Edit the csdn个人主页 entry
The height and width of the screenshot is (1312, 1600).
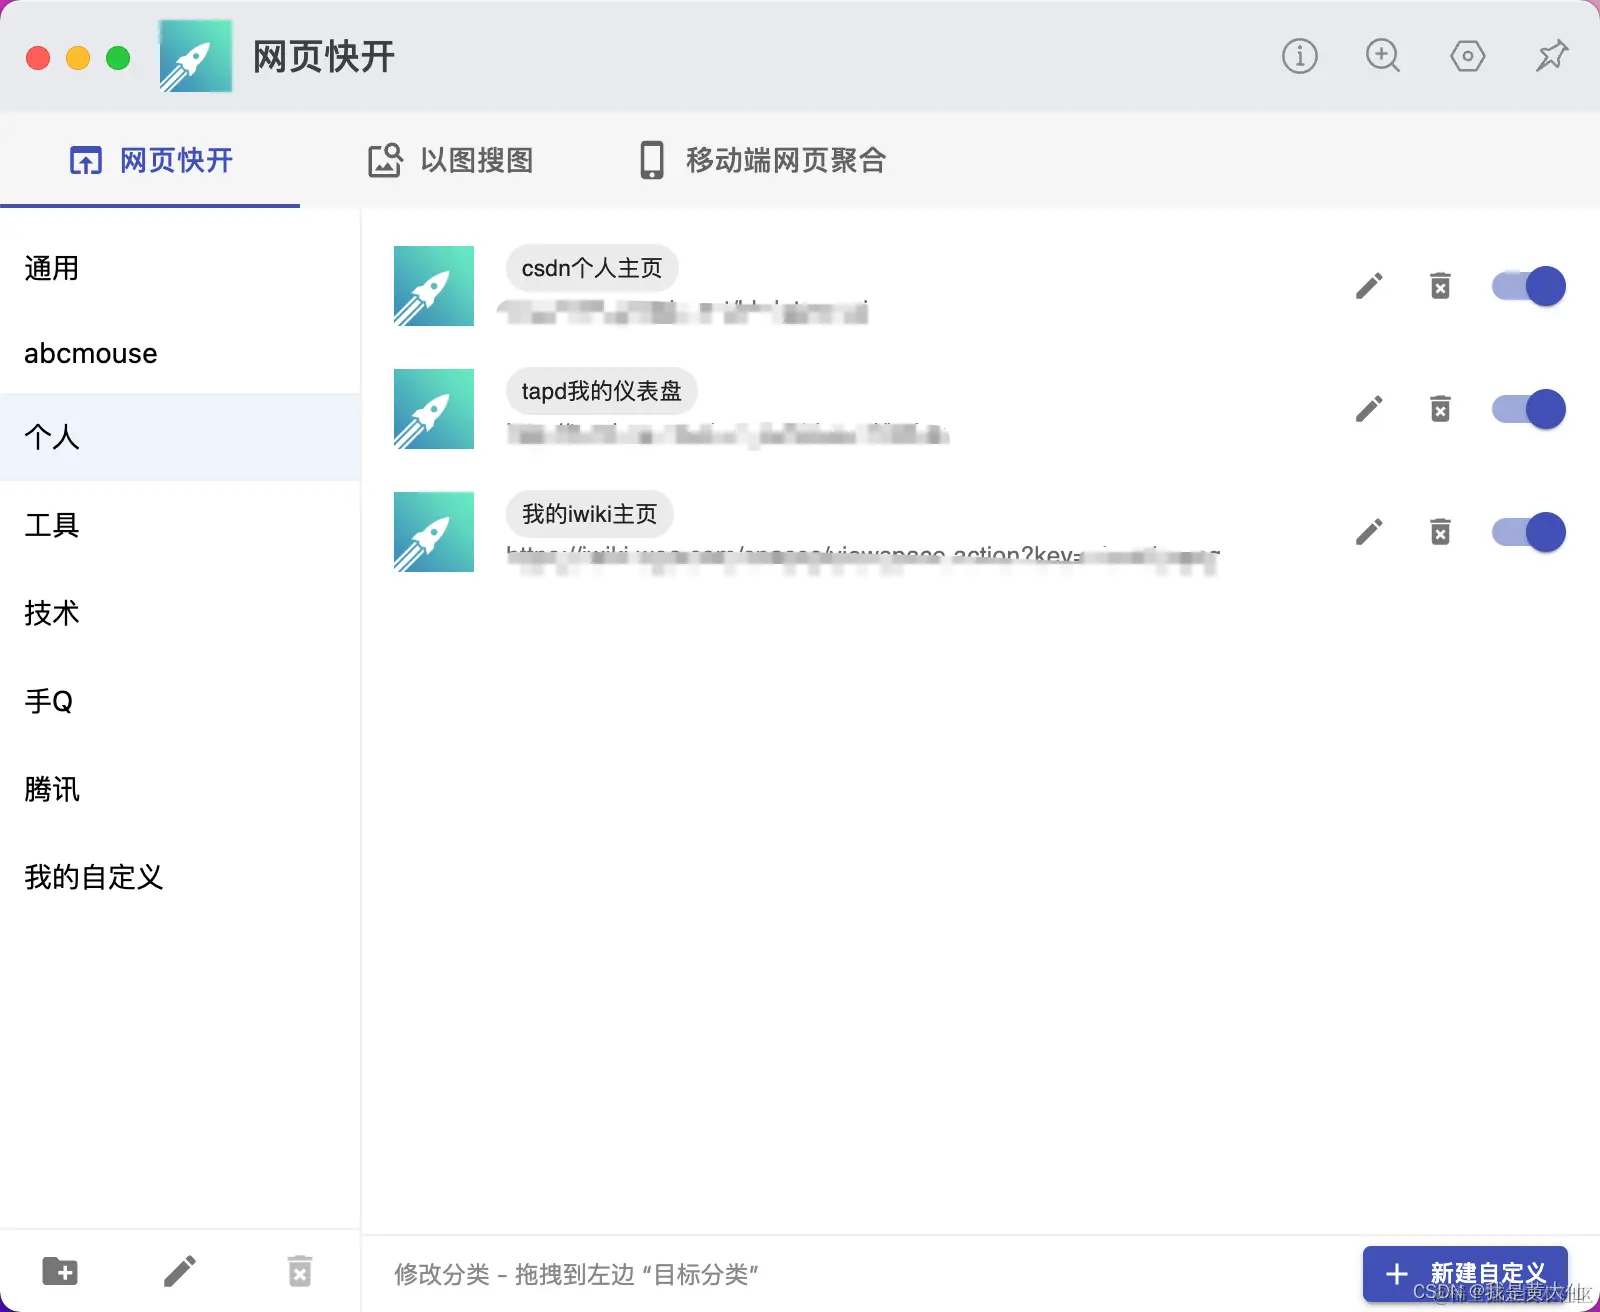pos(1369,286)
